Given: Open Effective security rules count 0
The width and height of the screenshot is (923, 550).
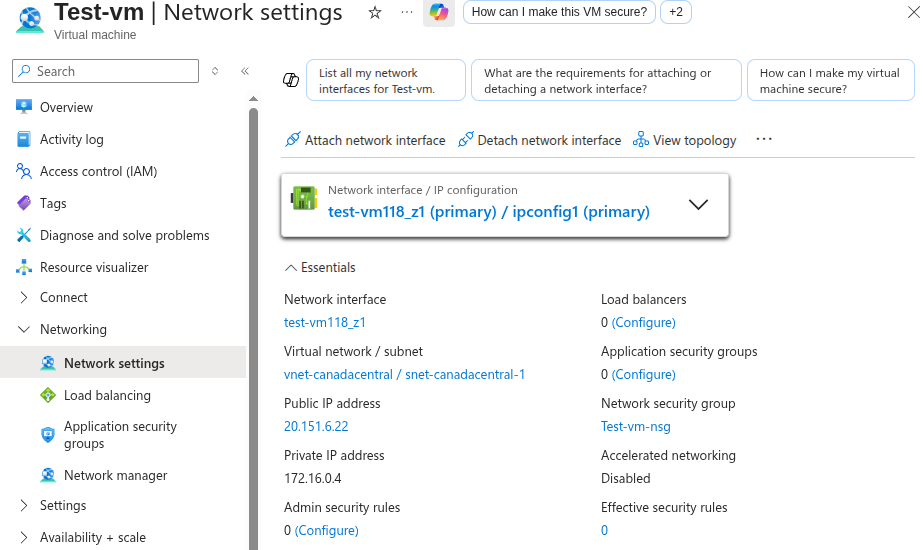Looking at the screenshot, I should (604, 531).
